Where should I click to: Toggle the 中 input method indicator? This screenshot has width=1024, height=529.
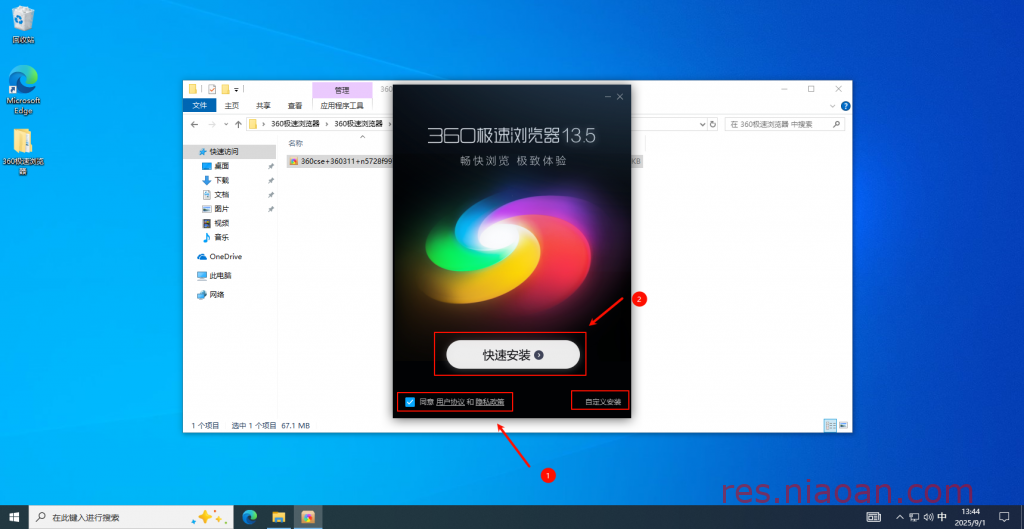942,517
